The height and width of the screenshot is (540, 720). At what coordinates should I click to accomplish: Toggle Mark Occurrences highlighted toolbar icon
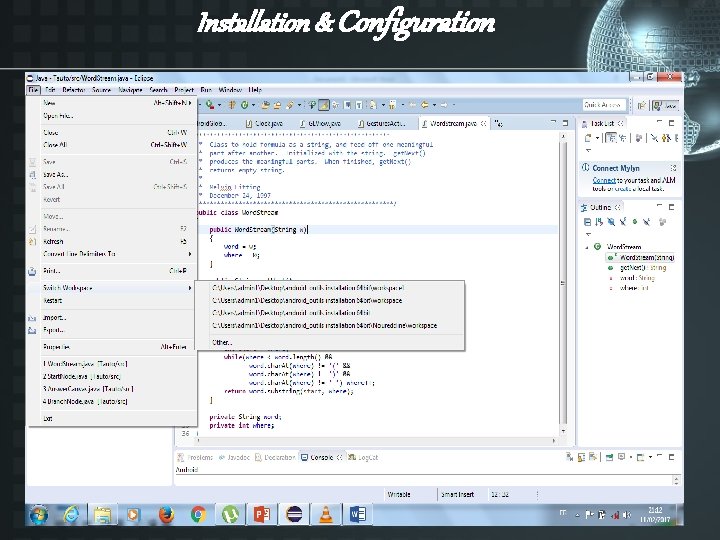324,105
